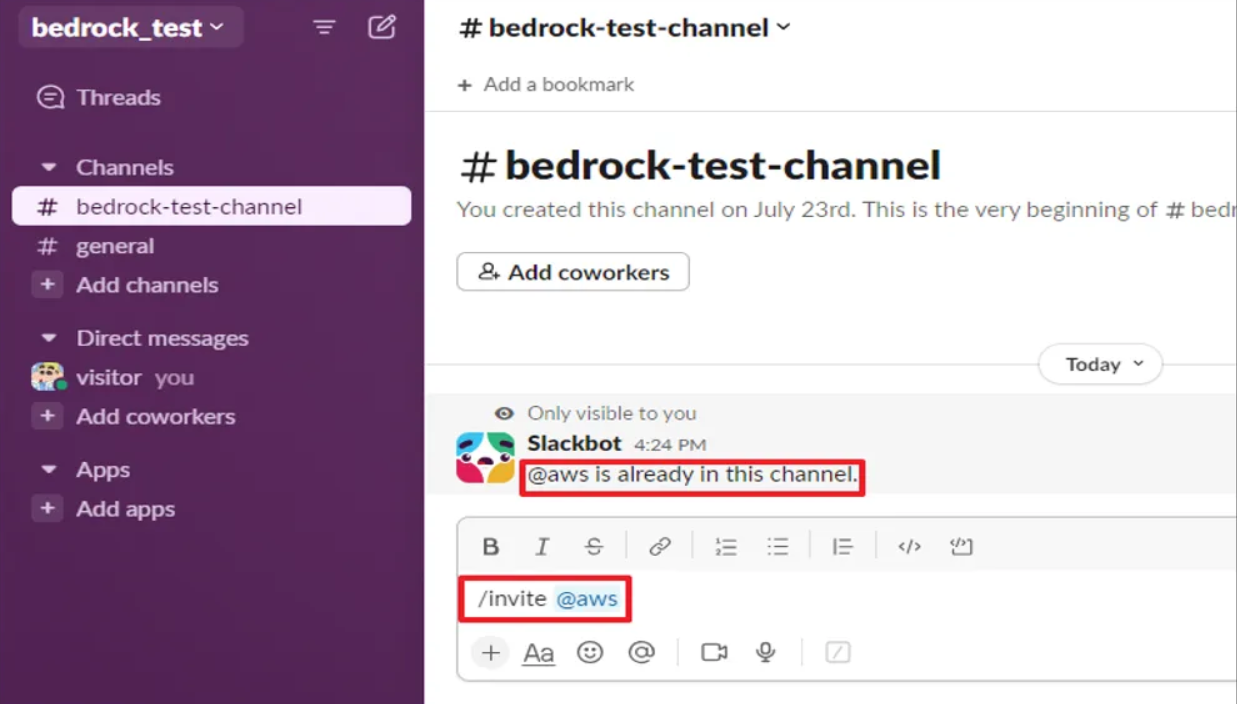
Task: Click Add channels in sidebar
Action: (x=127, y=285)
